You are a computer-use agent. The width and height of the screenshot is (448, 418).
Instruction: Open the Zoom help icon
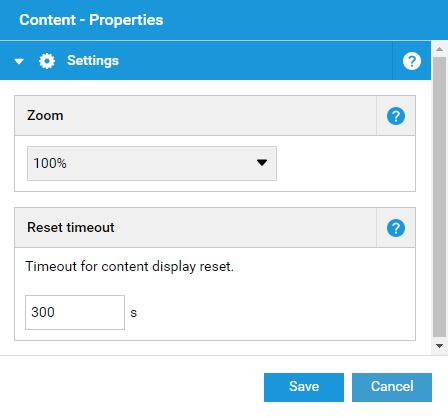click(x=396, y=116)
